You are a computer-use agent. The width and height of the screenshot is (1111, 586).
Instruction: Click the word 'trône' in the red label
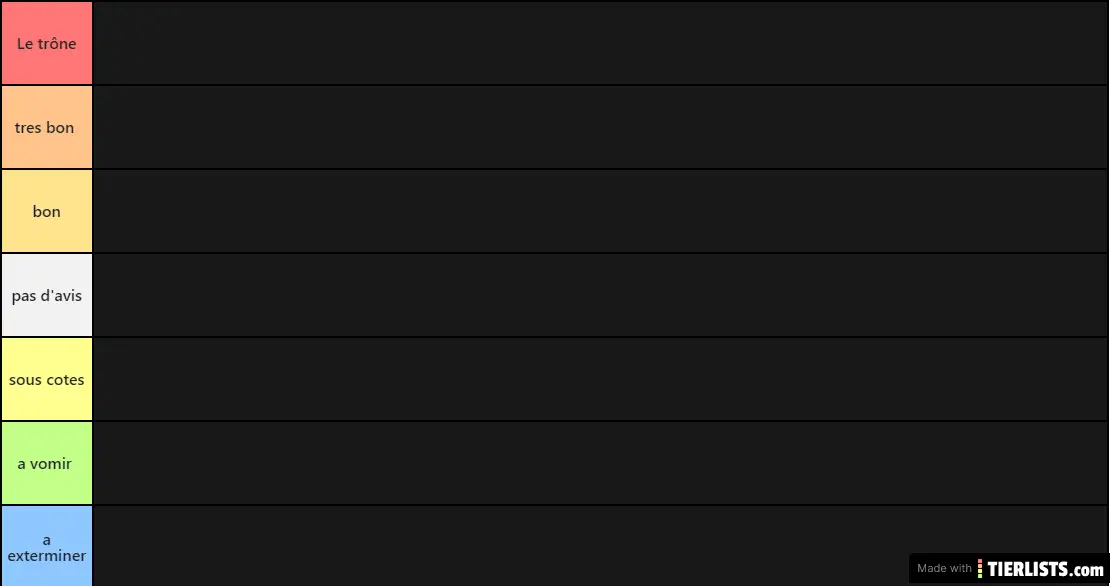56,44
